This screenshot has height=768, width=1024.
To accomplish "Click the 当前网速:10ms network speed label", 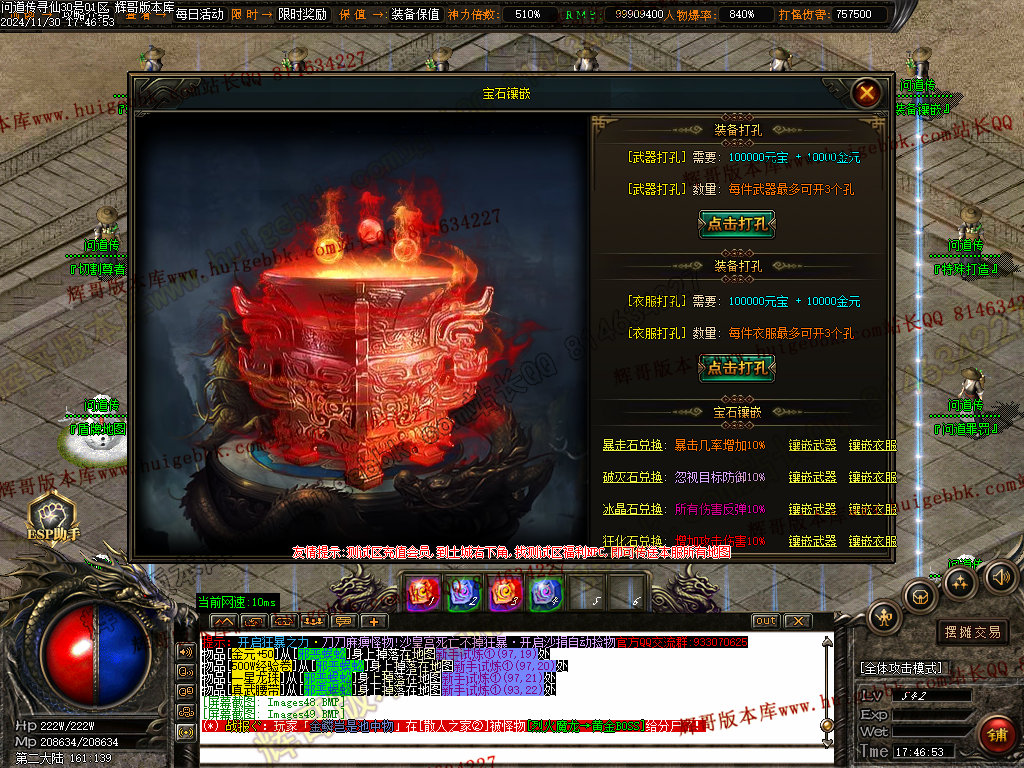I will [237, 602].
